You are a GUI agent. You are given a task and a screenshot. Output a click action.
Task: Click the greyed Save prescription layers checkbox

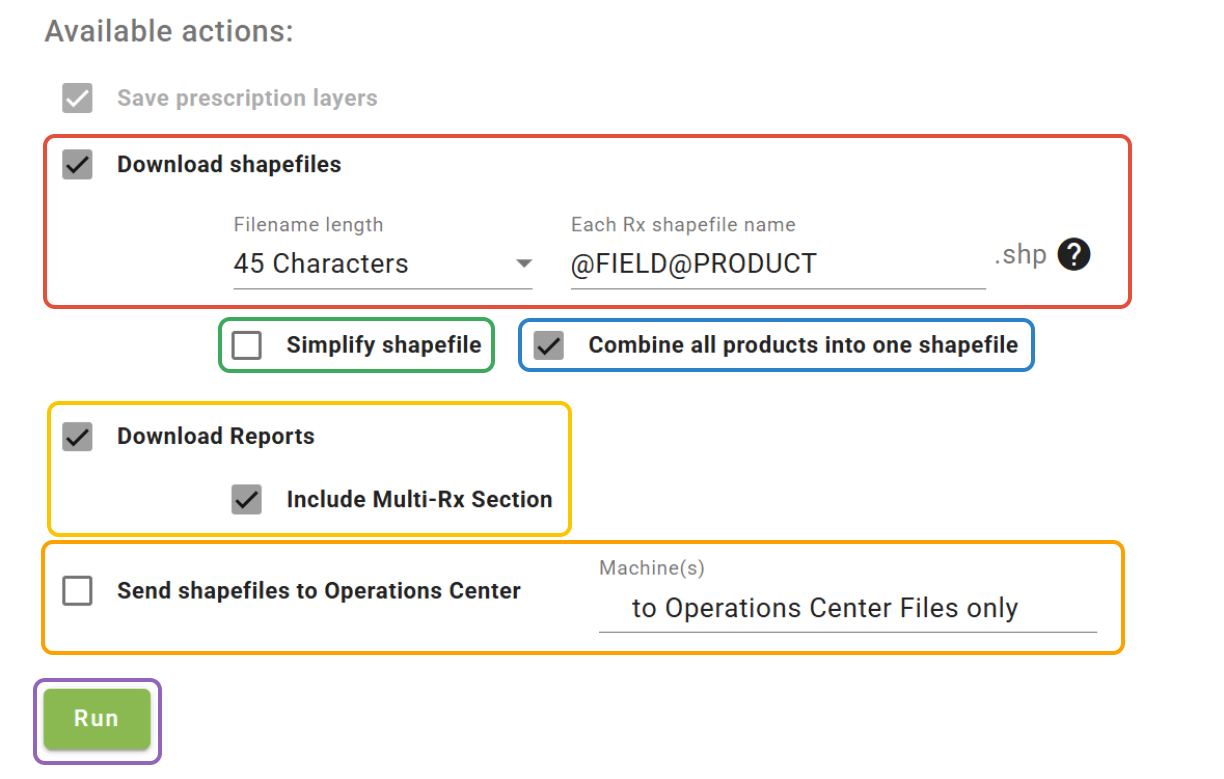pos(78,99)
